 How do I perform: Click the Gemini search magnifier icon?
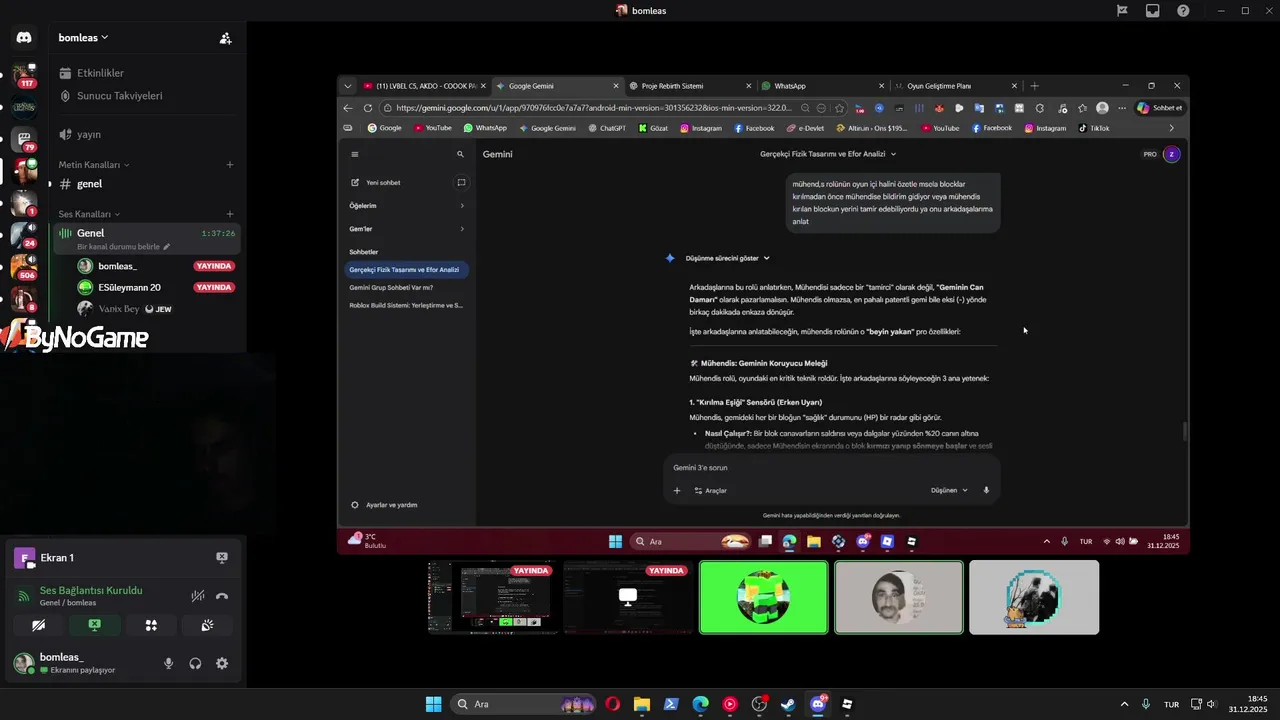tap(460, 154)
